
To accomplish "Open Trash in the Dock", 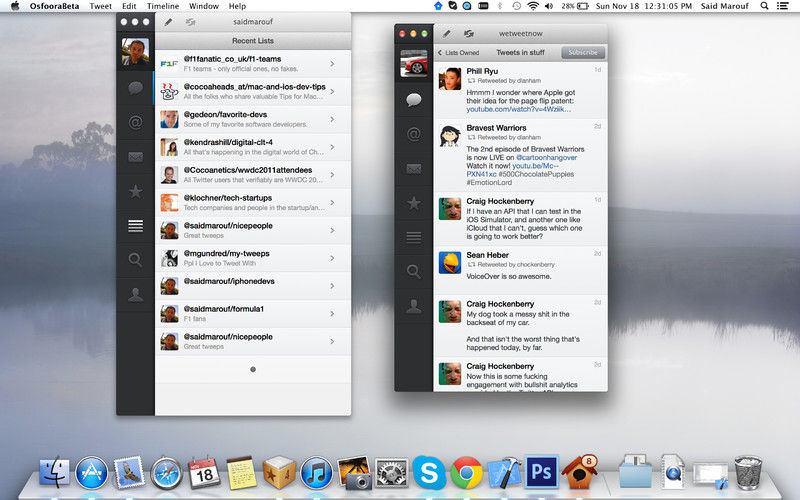I will (748, 472).
